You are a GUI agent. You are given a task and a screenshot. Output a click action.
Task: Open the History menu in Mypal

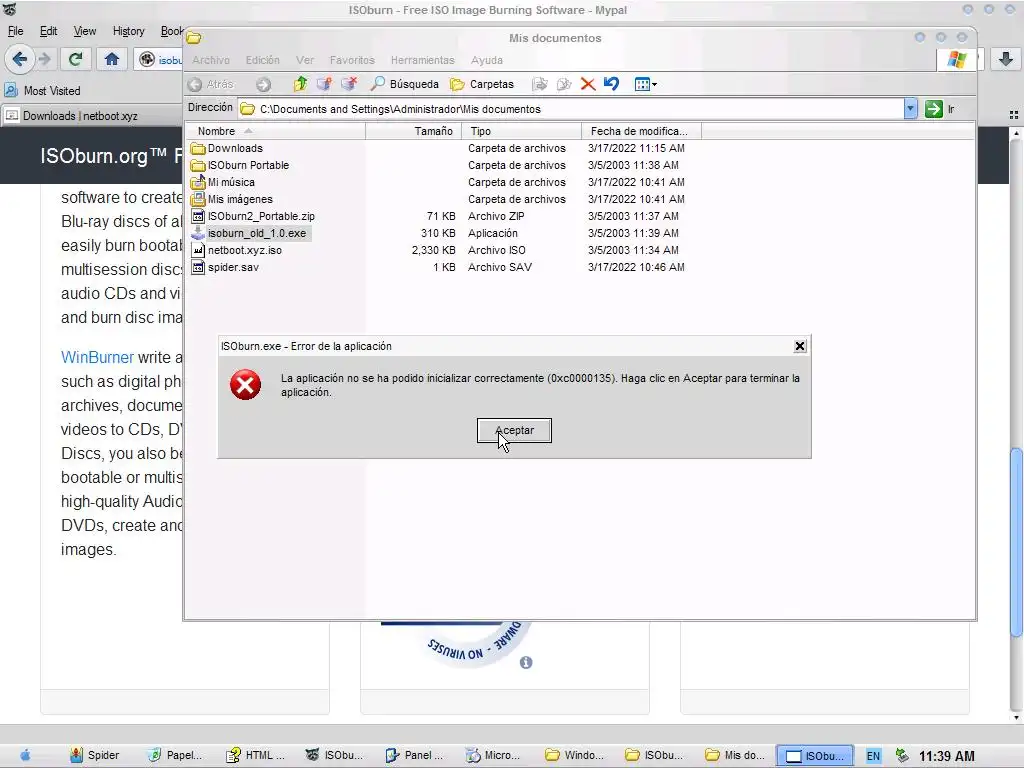129,31
